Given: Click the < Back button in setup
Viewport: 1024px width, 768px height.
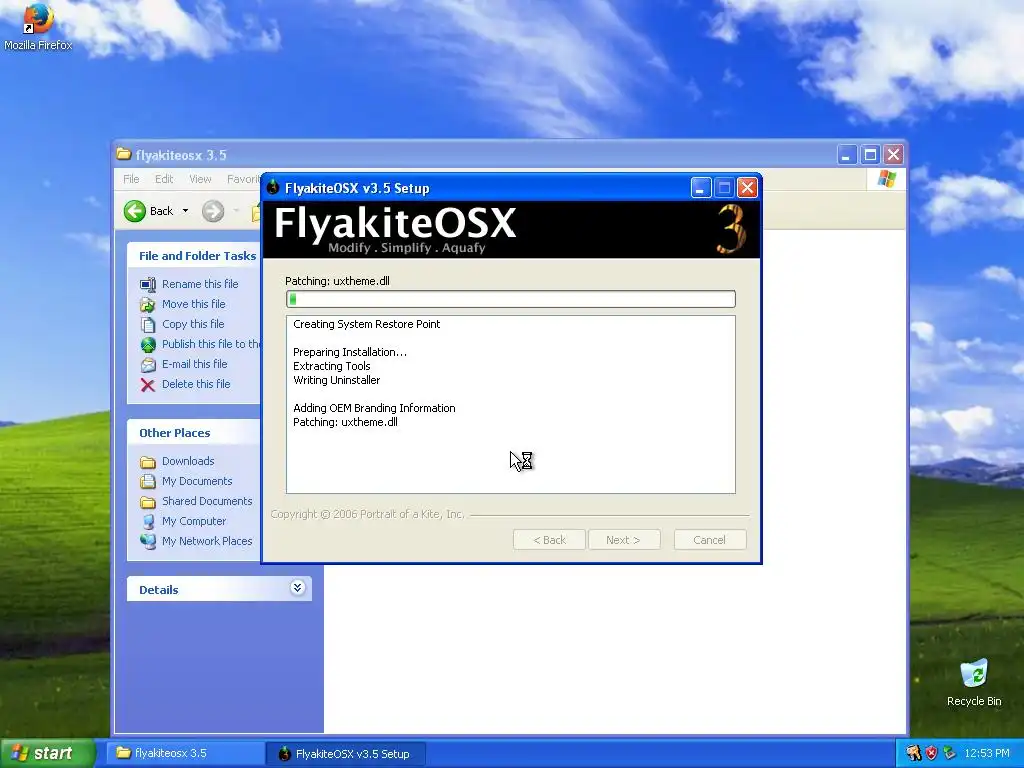Looking at the screenshot, I should click(x=549, y=540).
